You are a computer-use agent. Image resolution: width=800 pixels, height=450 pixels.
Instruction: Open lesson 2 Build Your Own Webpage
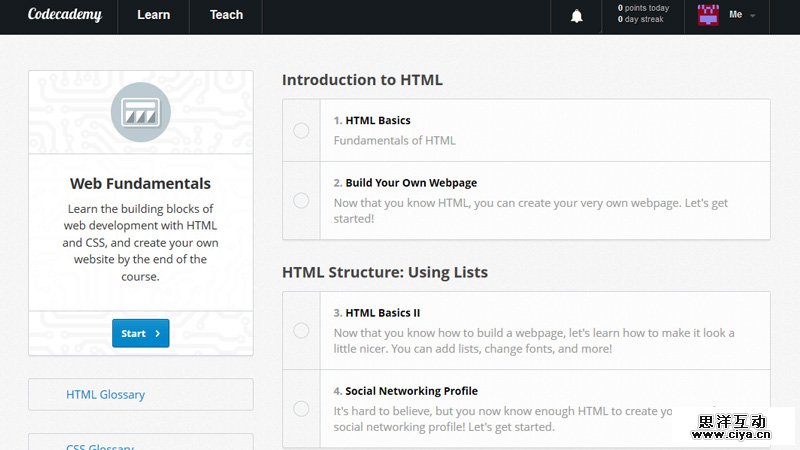pyautogui.click(x=411, y=183)
